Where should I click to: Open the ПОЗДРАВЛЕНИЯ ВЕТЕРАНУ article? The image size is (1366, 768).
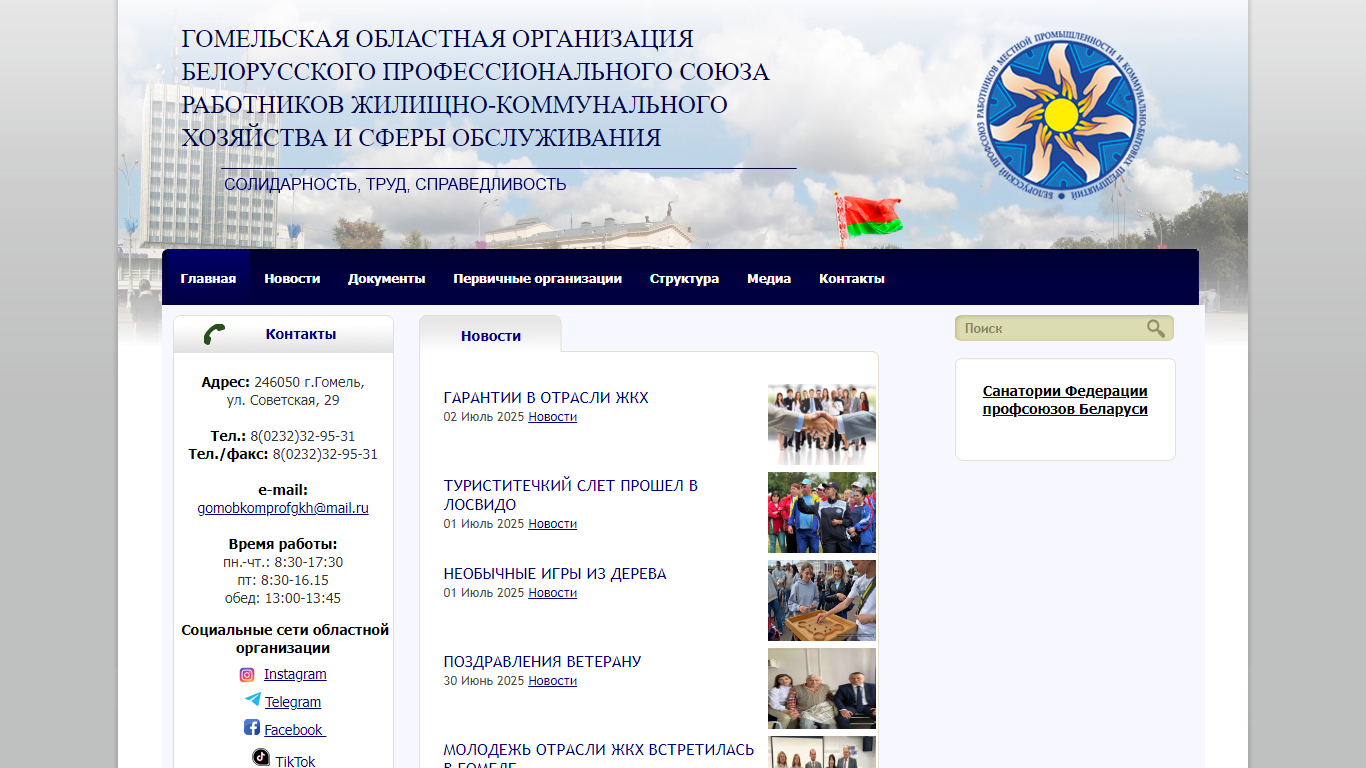[x=543, y=662]
